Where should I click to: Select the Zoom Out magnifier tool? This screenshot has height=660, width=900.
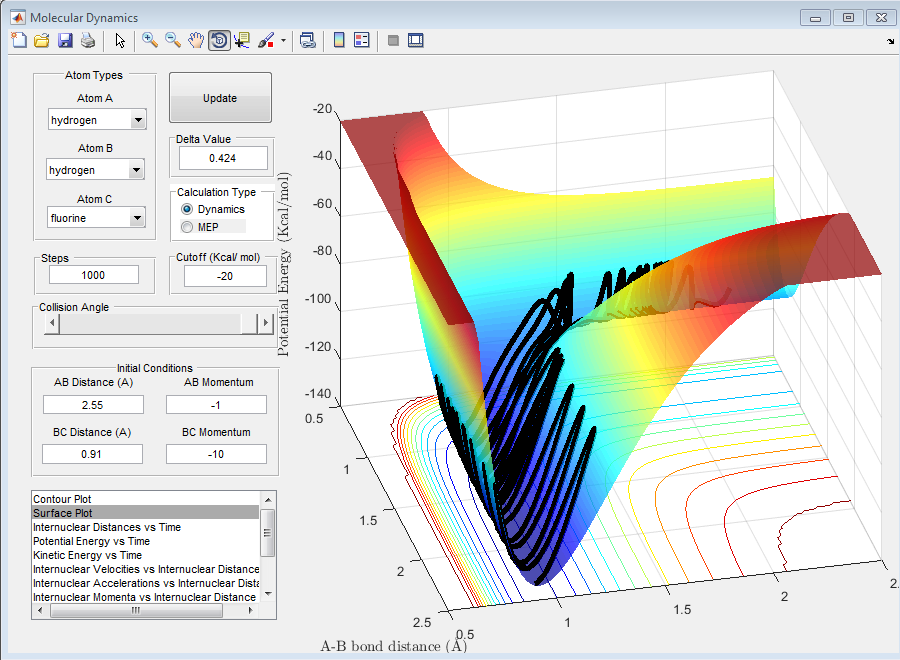[x=173, y=41]
